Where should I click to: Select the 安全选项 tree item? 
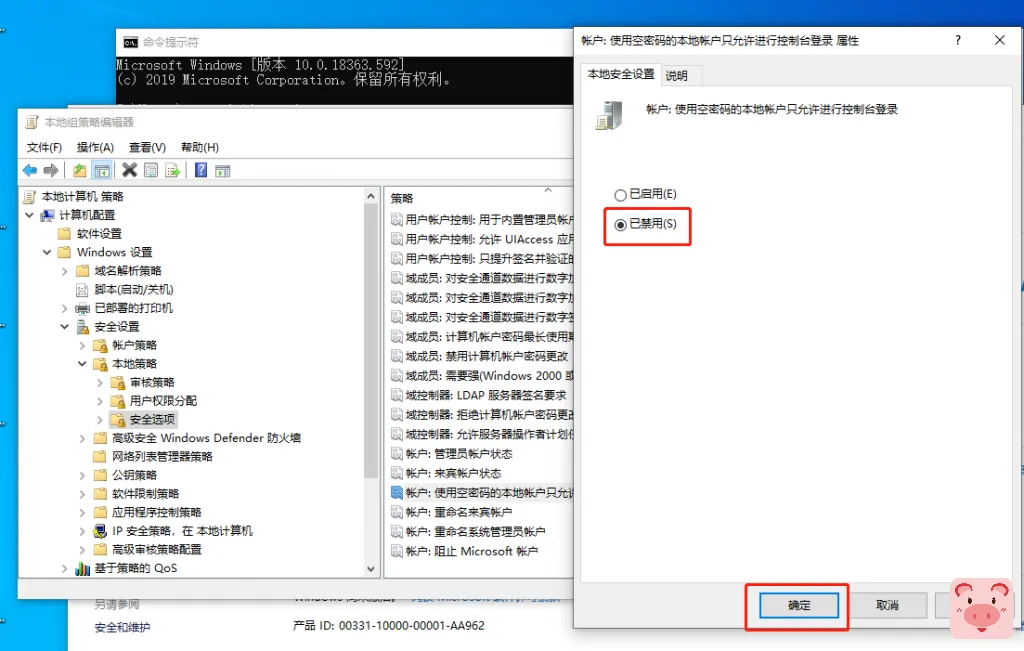coord(152,419)
